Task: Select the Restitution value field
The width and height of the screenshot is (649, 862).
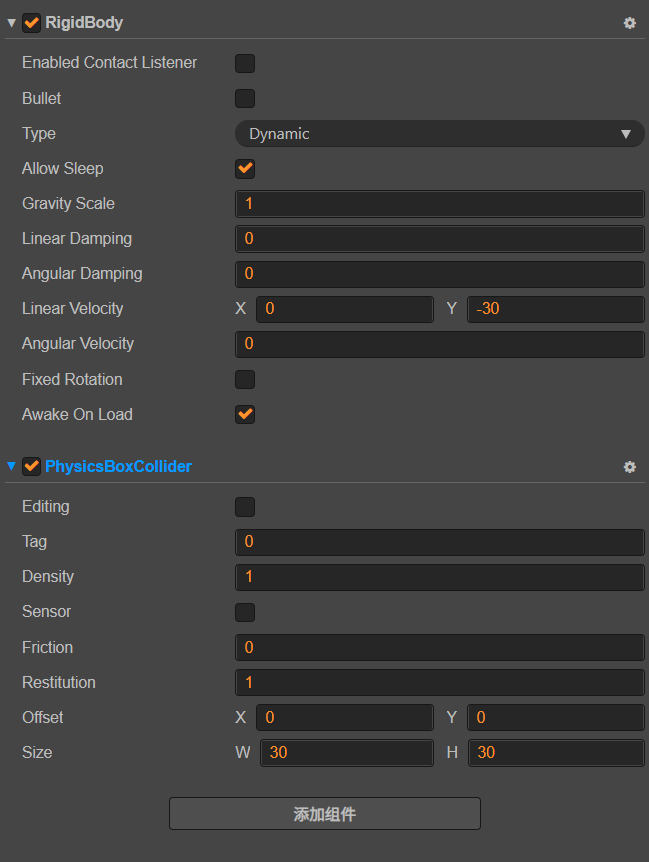Action: [439, 683]
